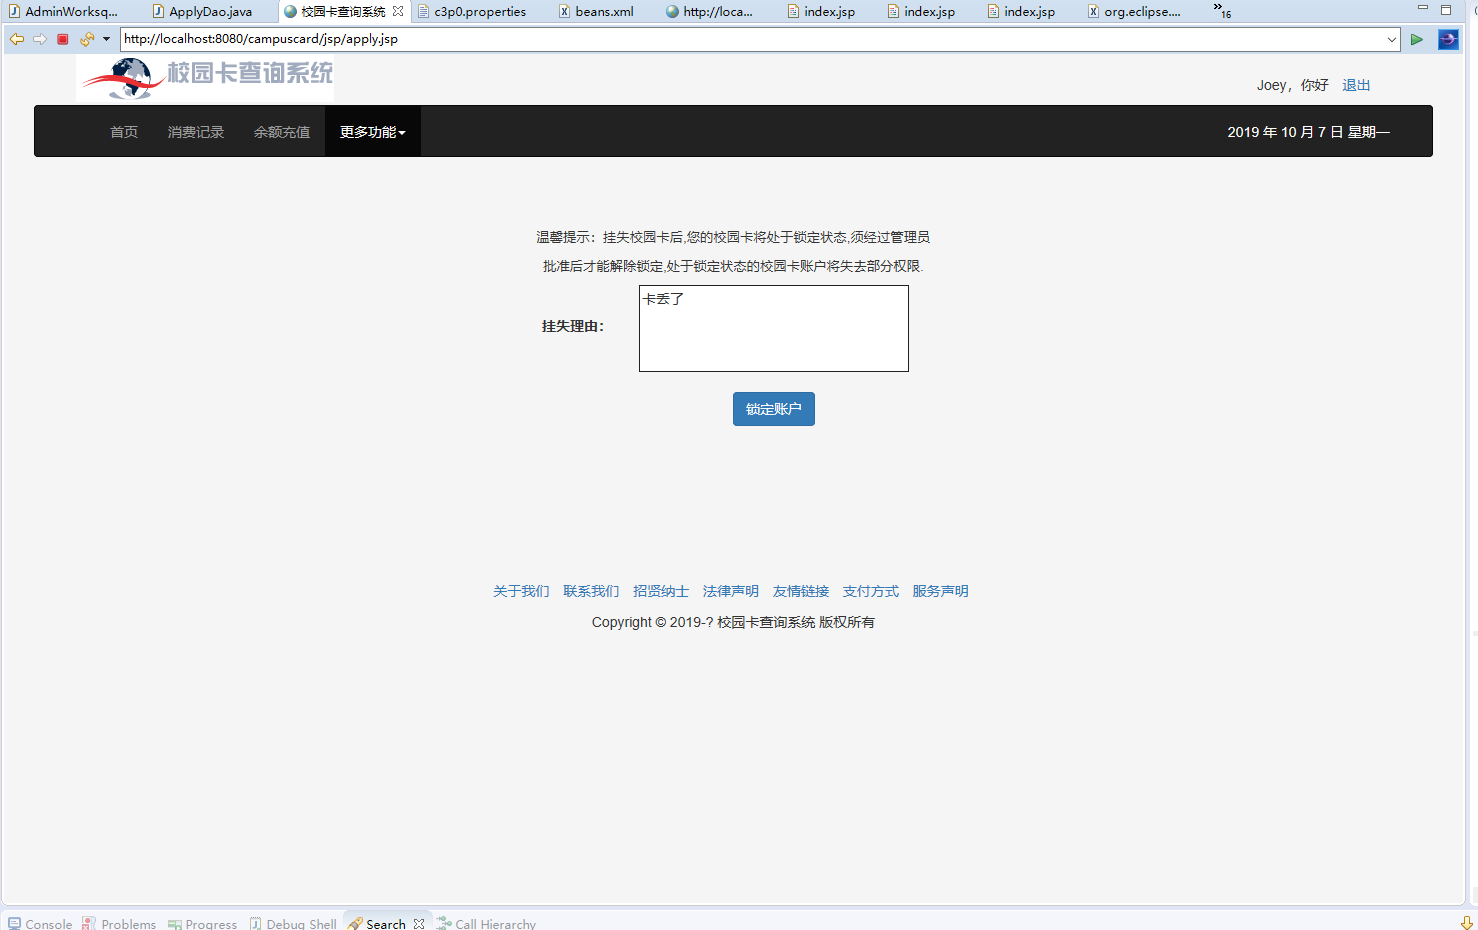The width and height of the screenshot is (1478, 930).
Task: Click the Debug Shell view icon
Action: coord(256,923)
